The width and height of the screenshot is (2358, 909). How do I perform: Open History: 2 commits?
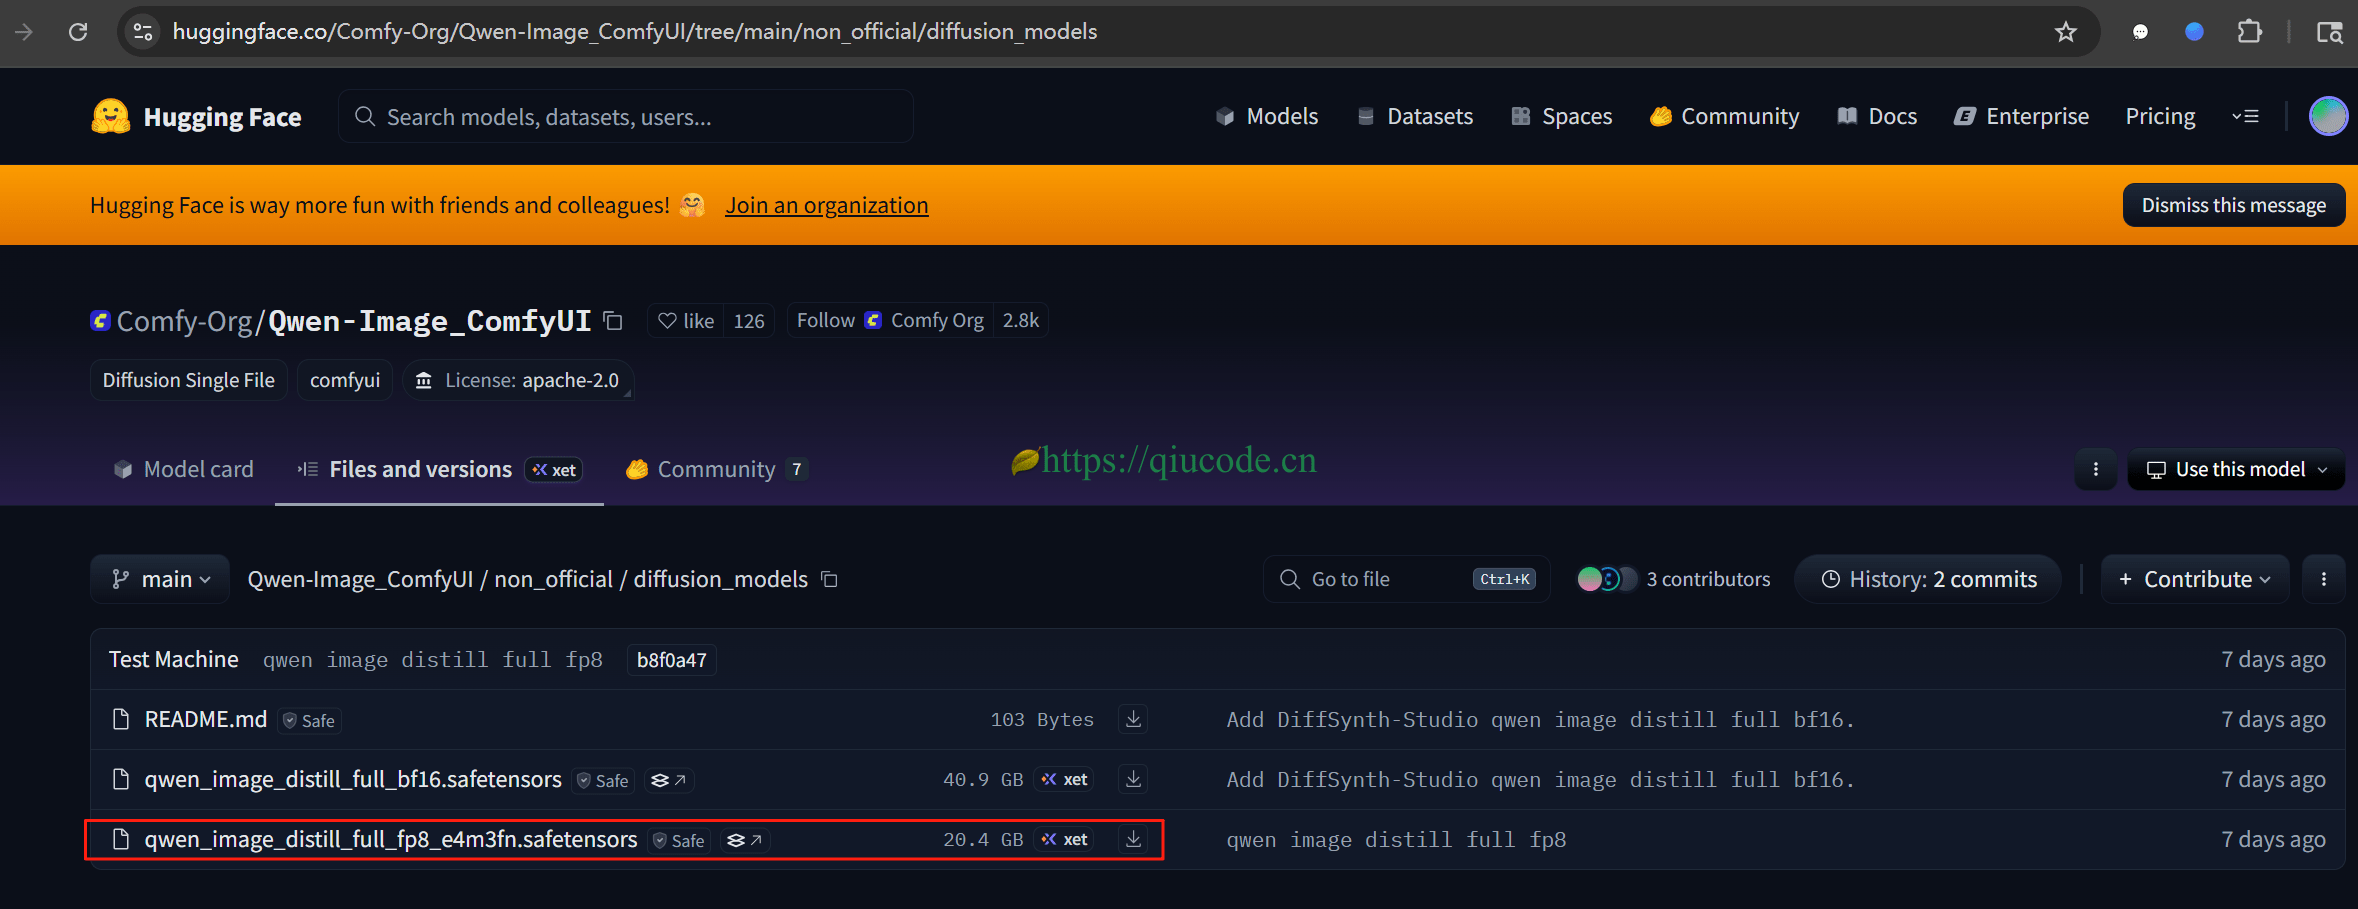(1928, 579)
